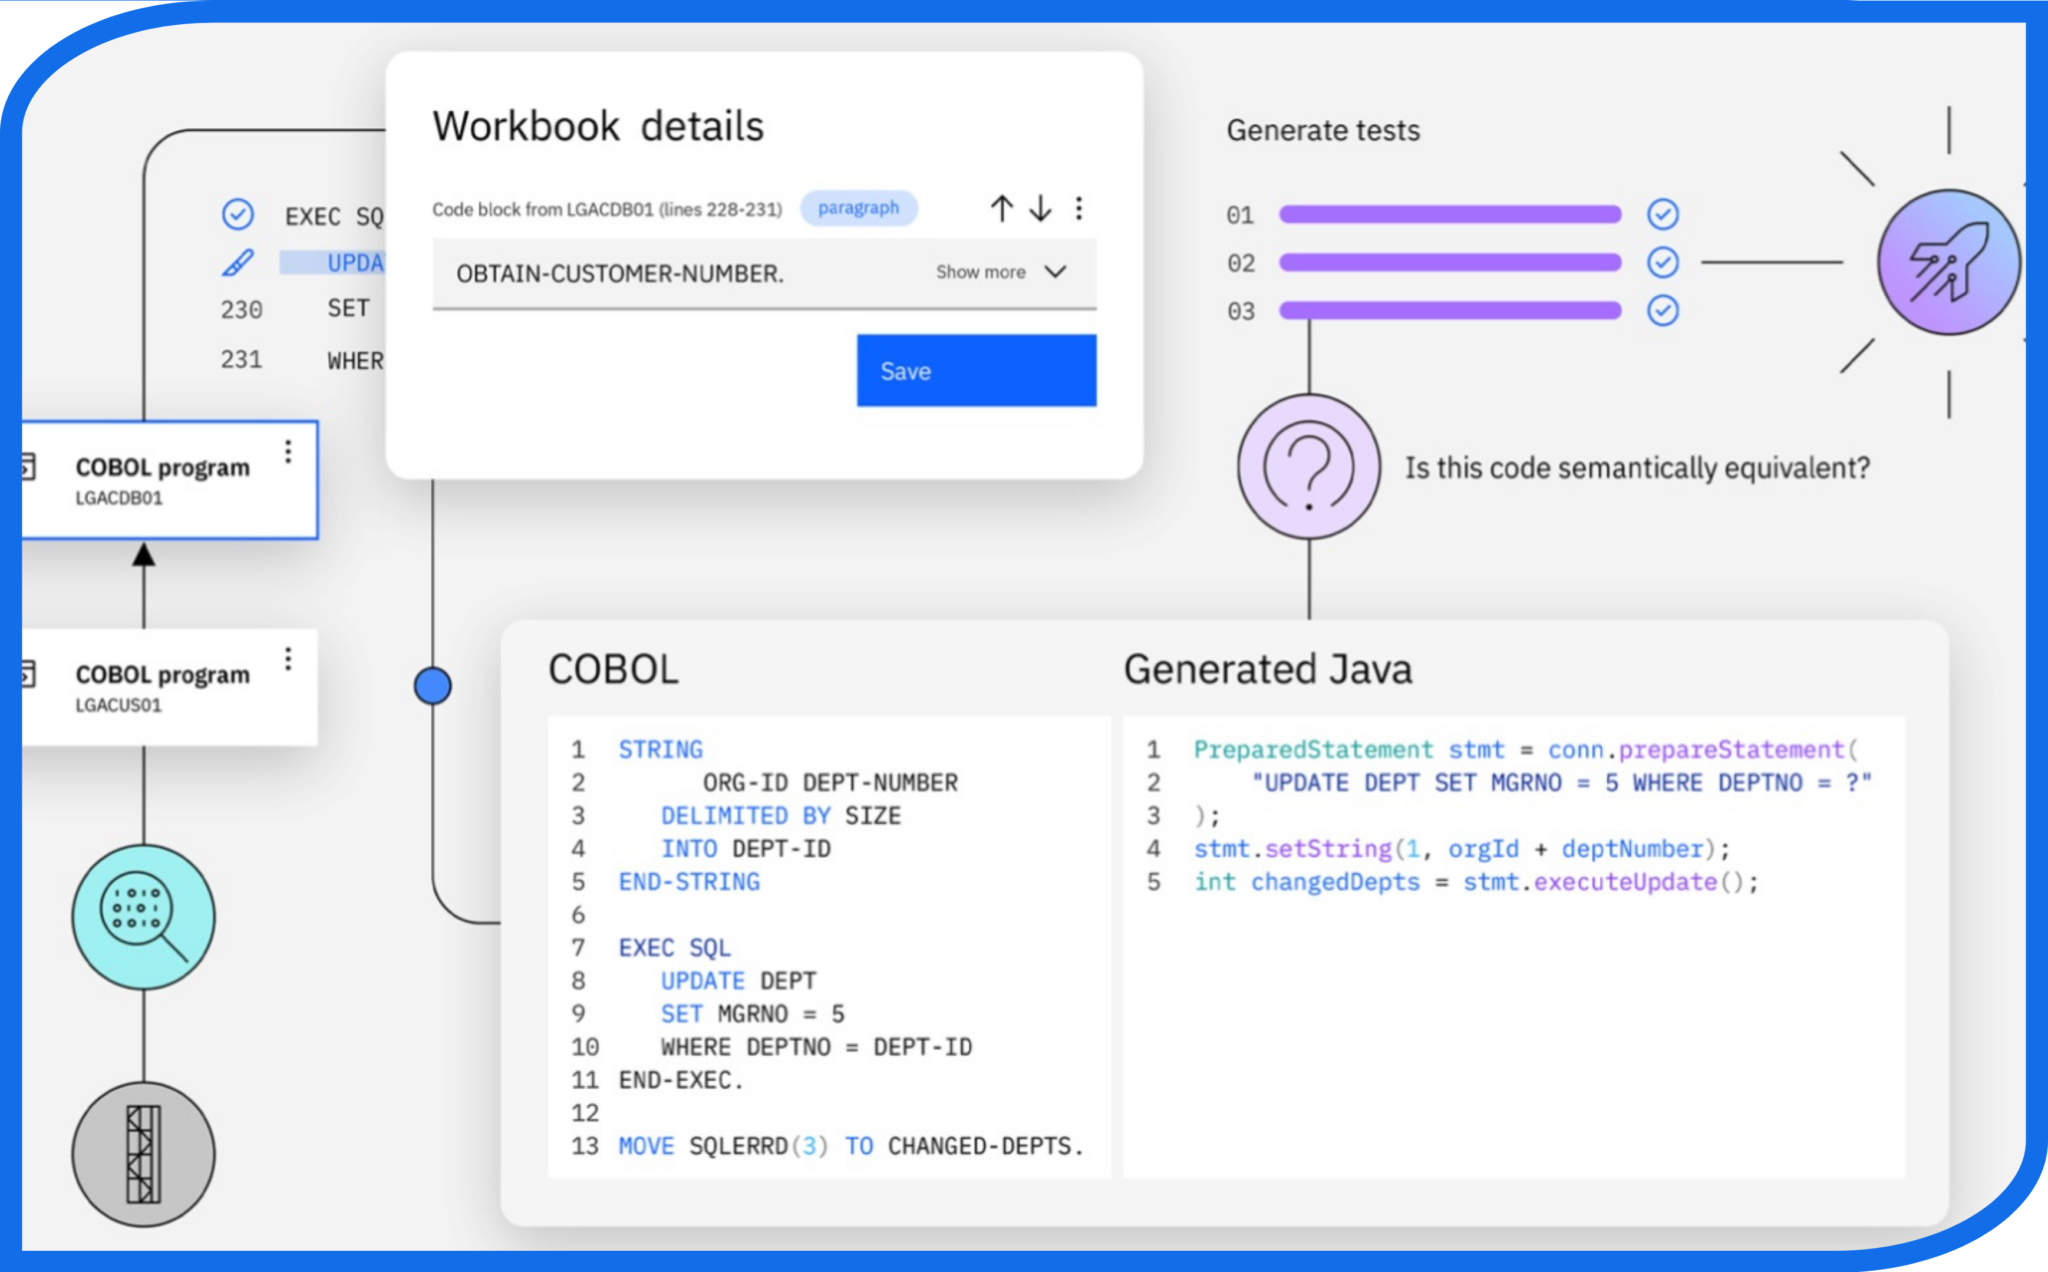
Task: Select the paragraph tag badge
Action: click(x=859, y=208)
